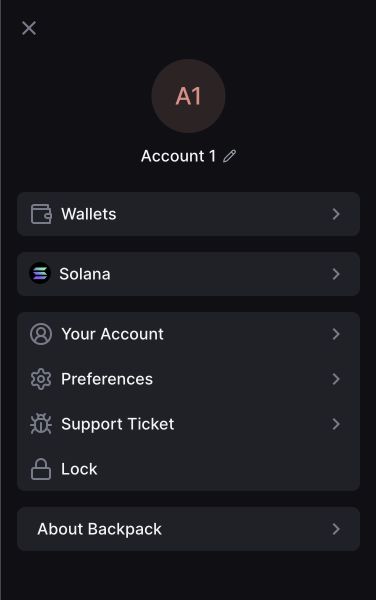Expand the Solana row chevron
This screenshot has height=600, width=376.
click(336, 274)
